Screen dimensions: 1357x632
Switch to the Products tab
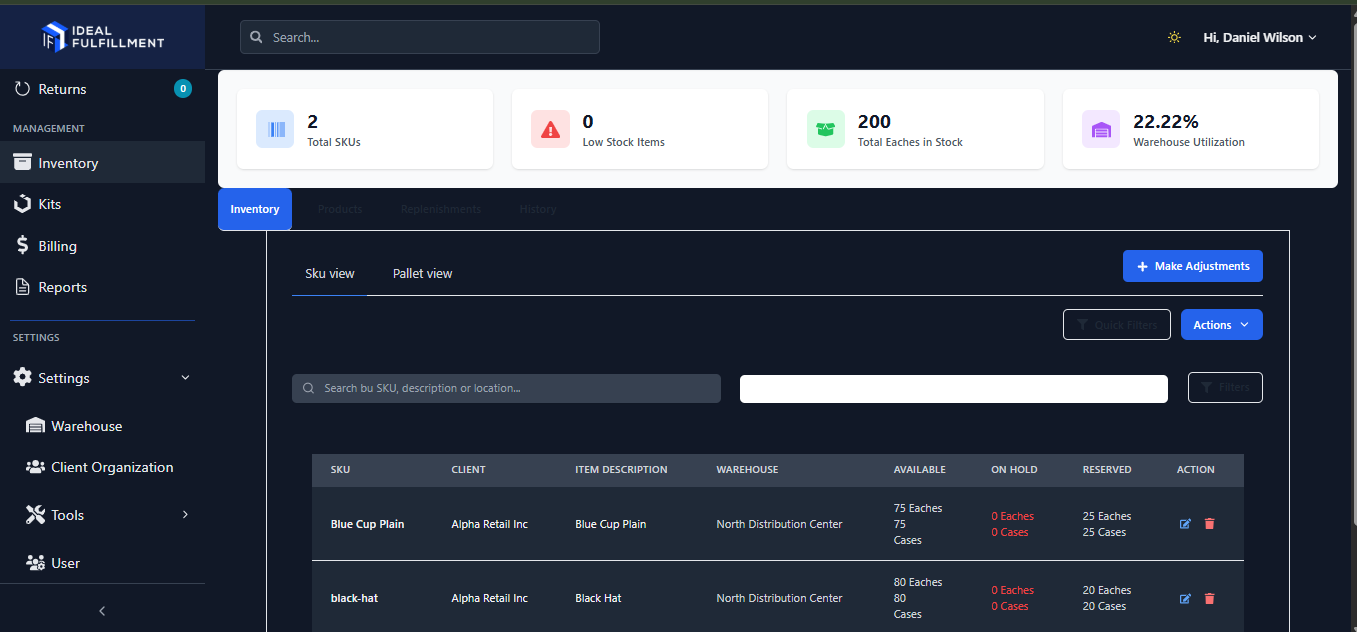[x=340, y=209]
